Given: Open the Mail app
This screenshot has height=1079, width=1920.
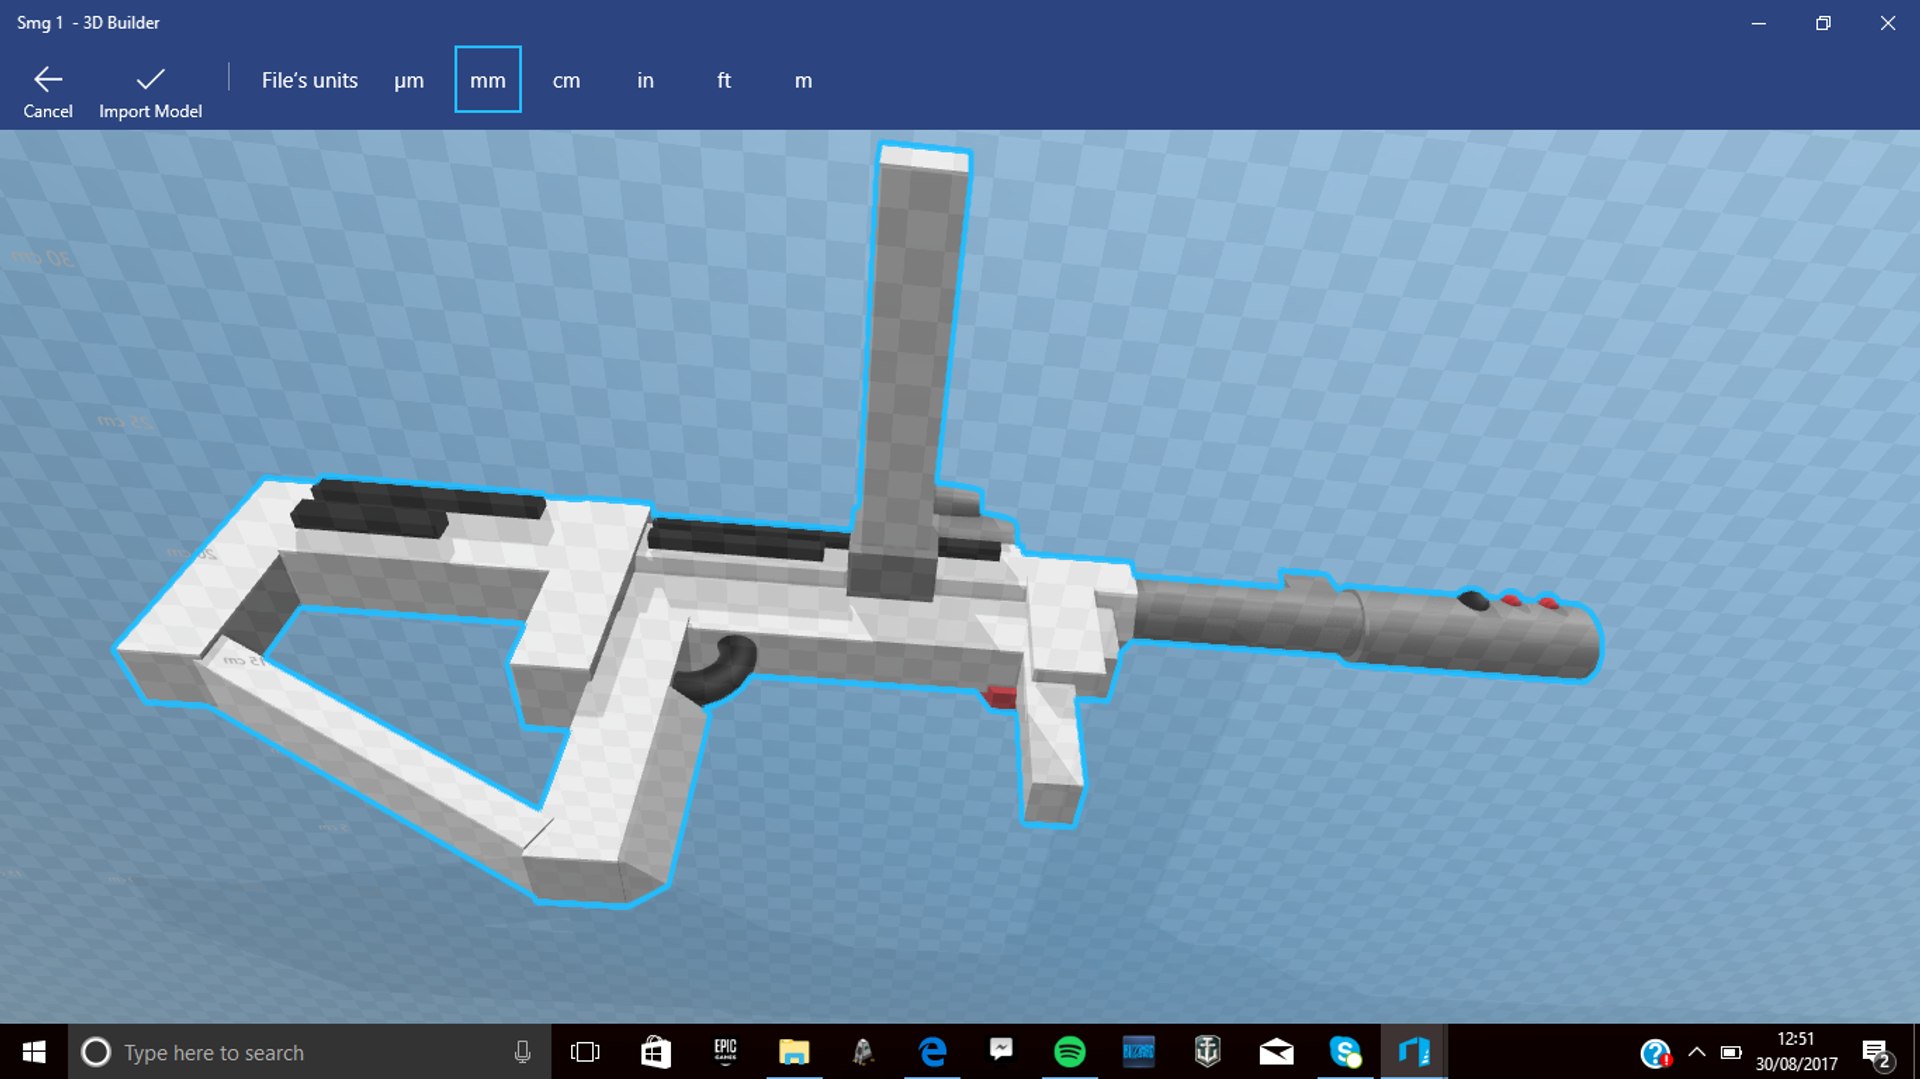Looking at the screenshot, I should pos(1277,1052).
